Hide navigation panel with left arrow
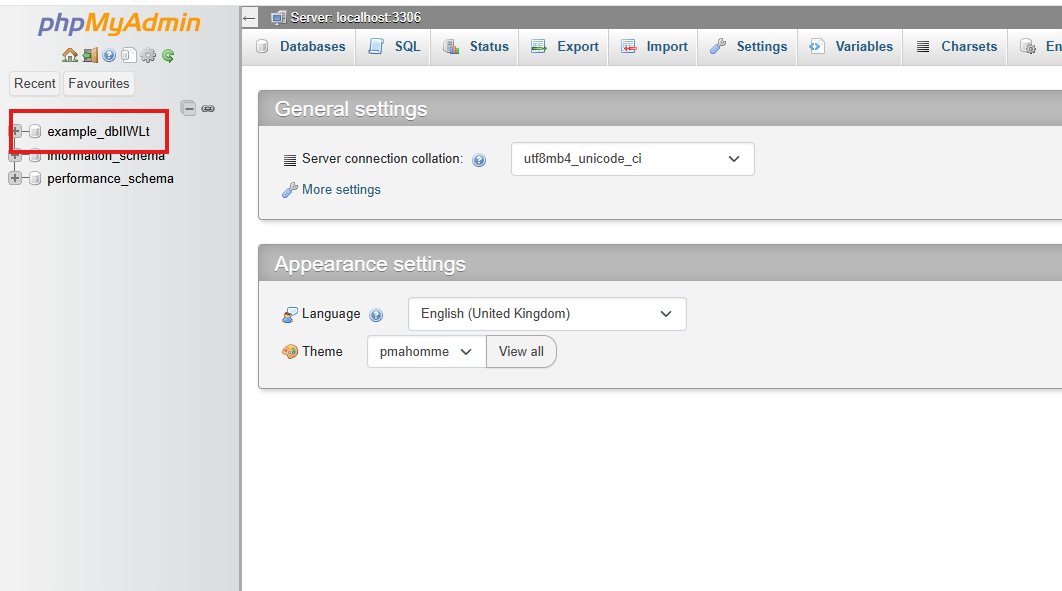Screen dimensions: 1062x591 click(249, 18)
